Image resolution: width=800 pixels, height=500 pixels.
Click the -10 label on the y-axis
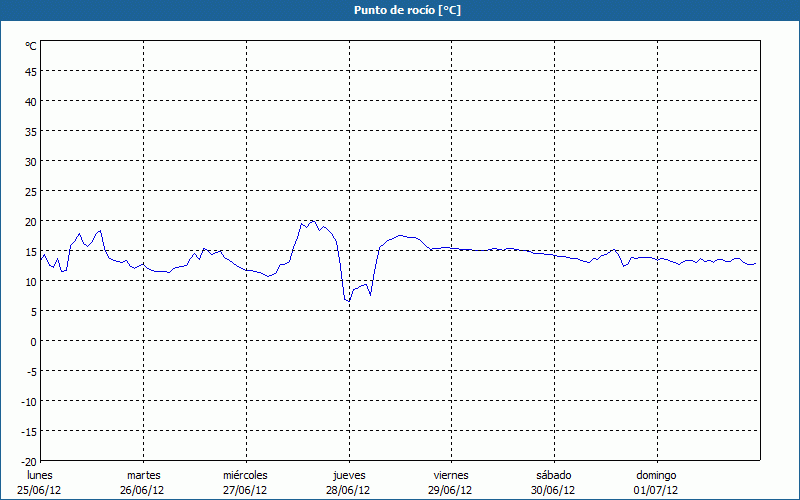point(29,401)
